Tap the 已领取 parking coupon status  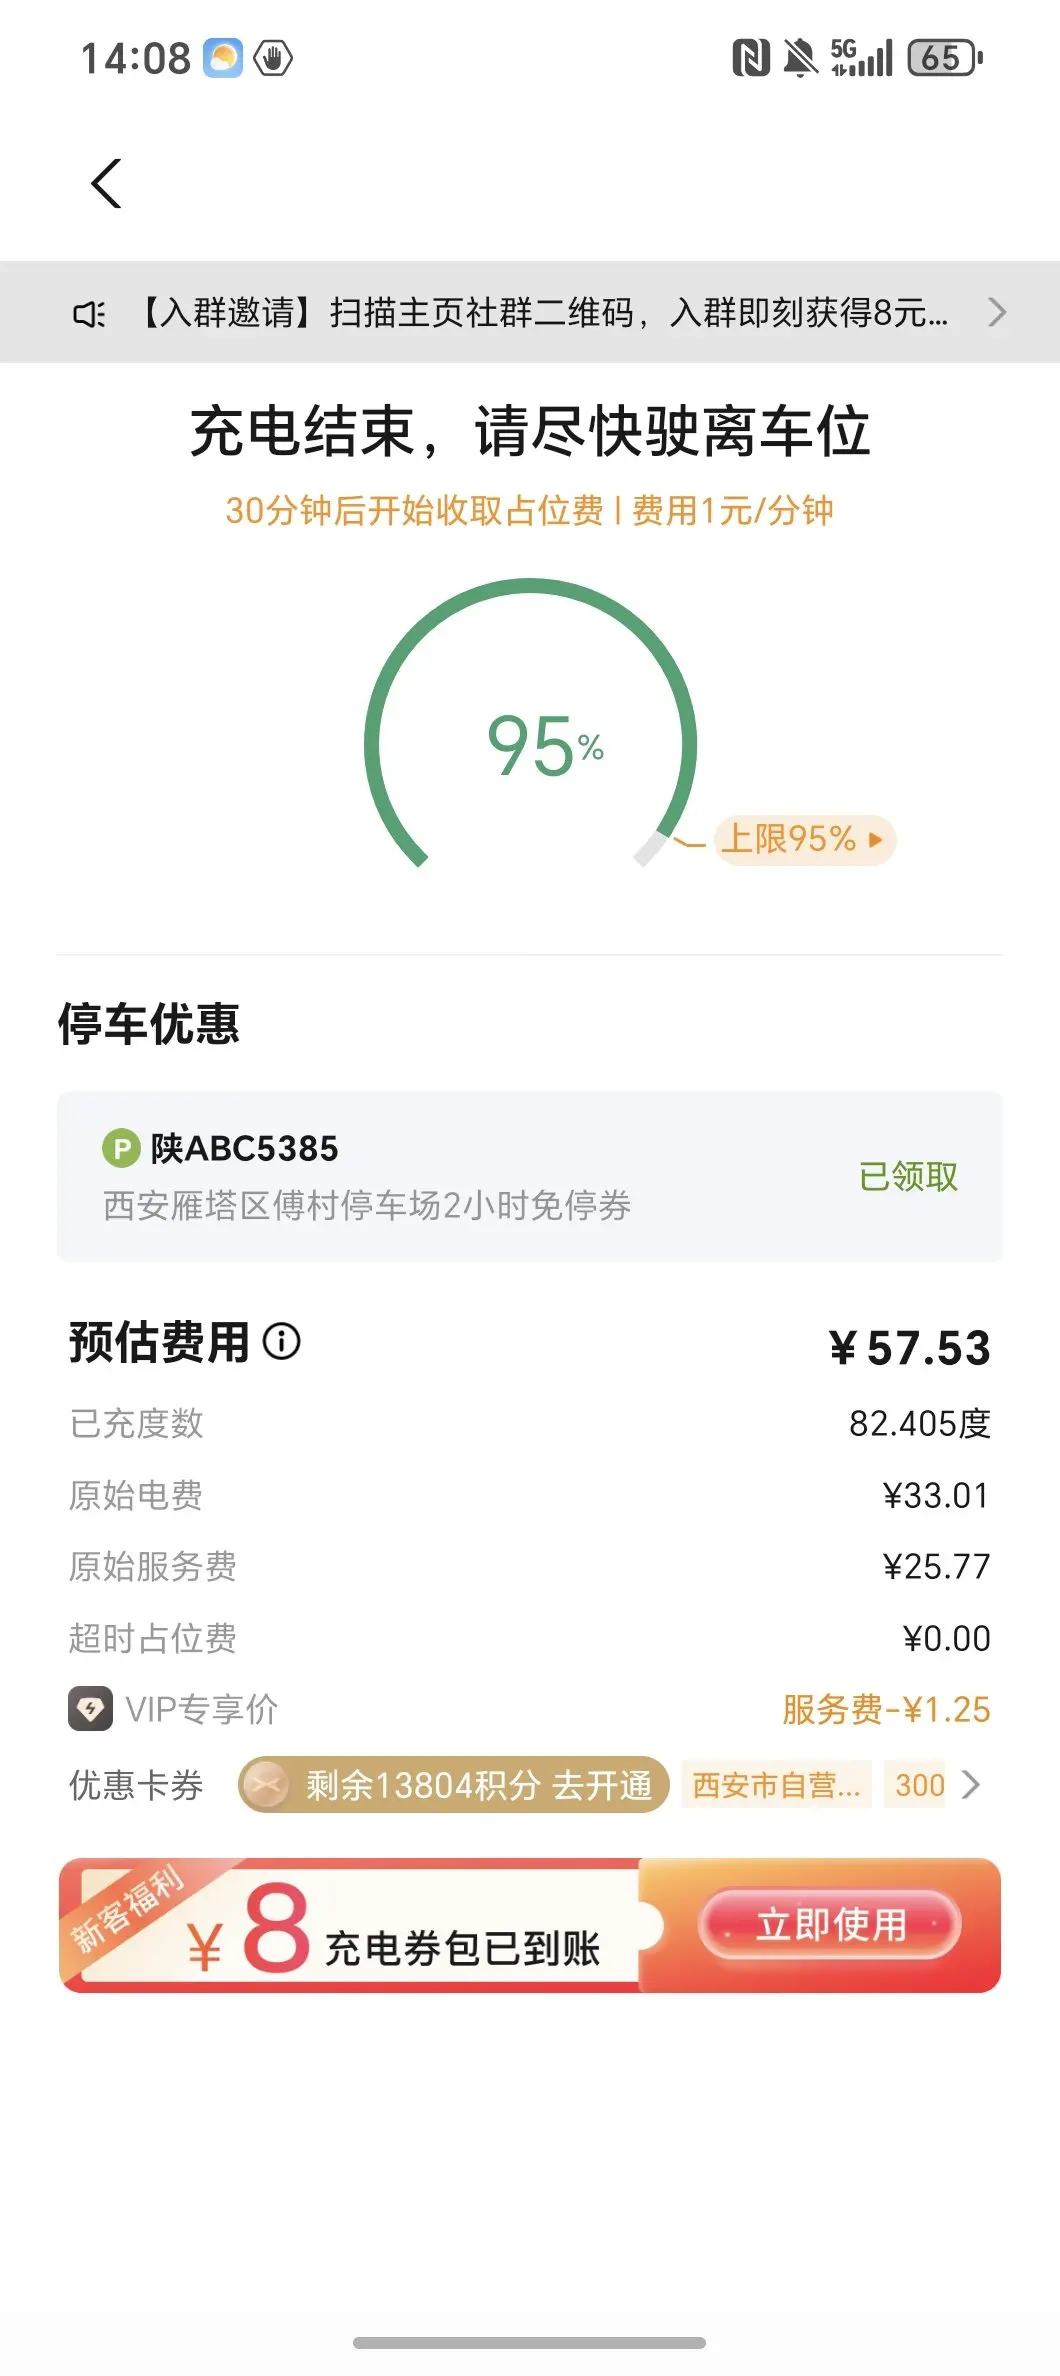tap(908, 1177)
